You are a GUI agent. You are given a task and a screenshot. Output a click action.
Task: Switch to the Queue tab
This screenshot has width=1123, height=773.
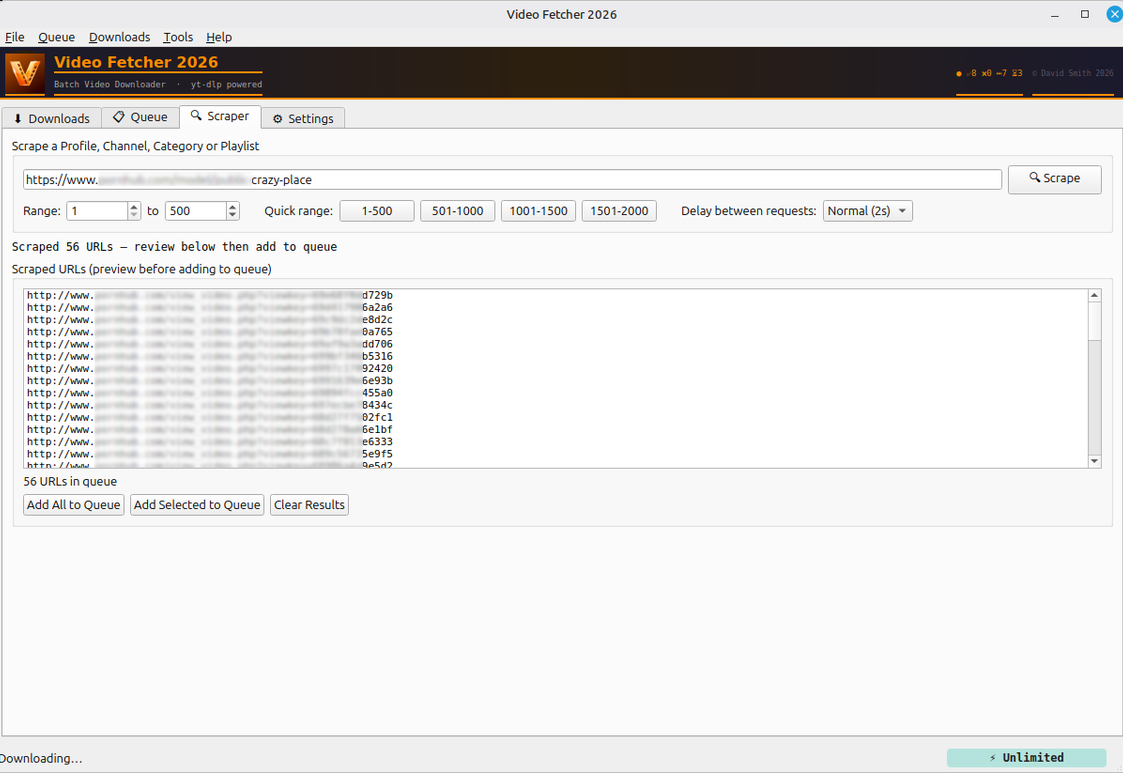[x=140, y=117]
